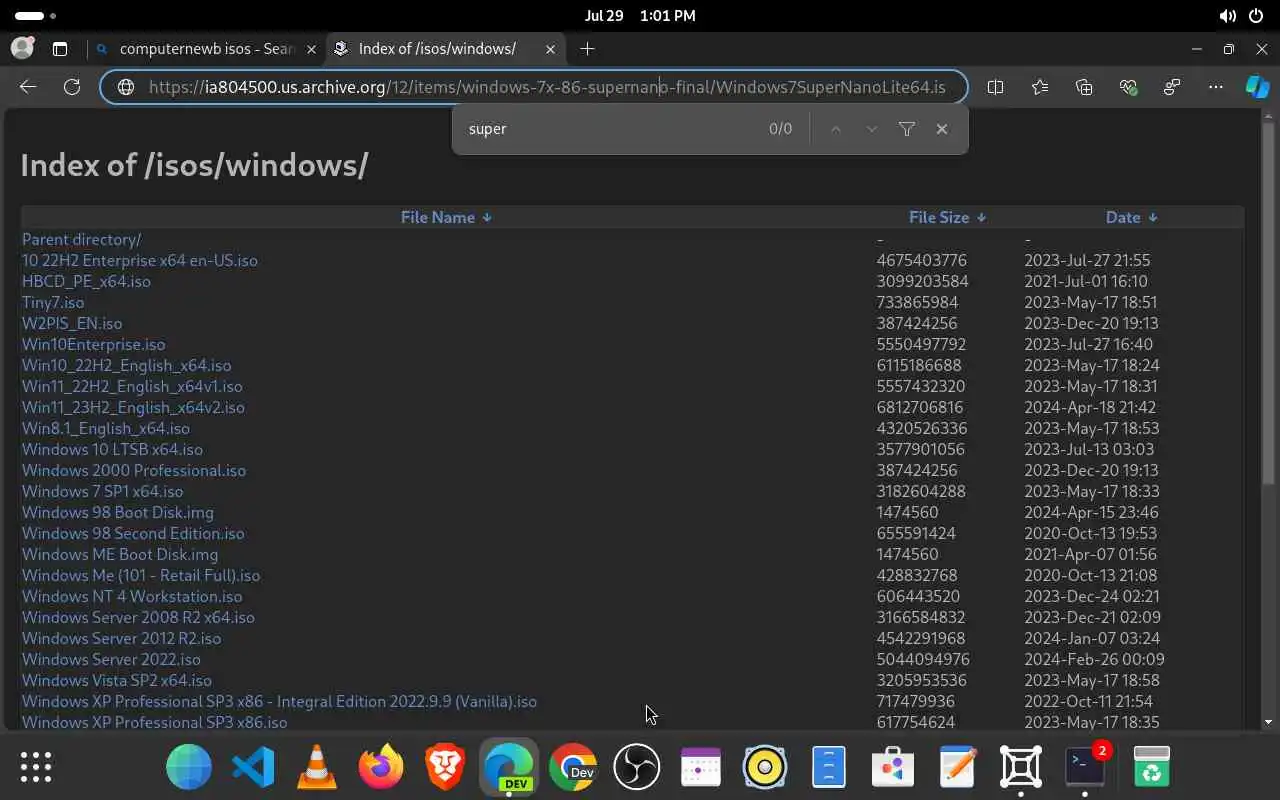Viewport: 1280px width, 800px height.
Task: Open Edge Settings and more menu
Action: (1216, 87)
